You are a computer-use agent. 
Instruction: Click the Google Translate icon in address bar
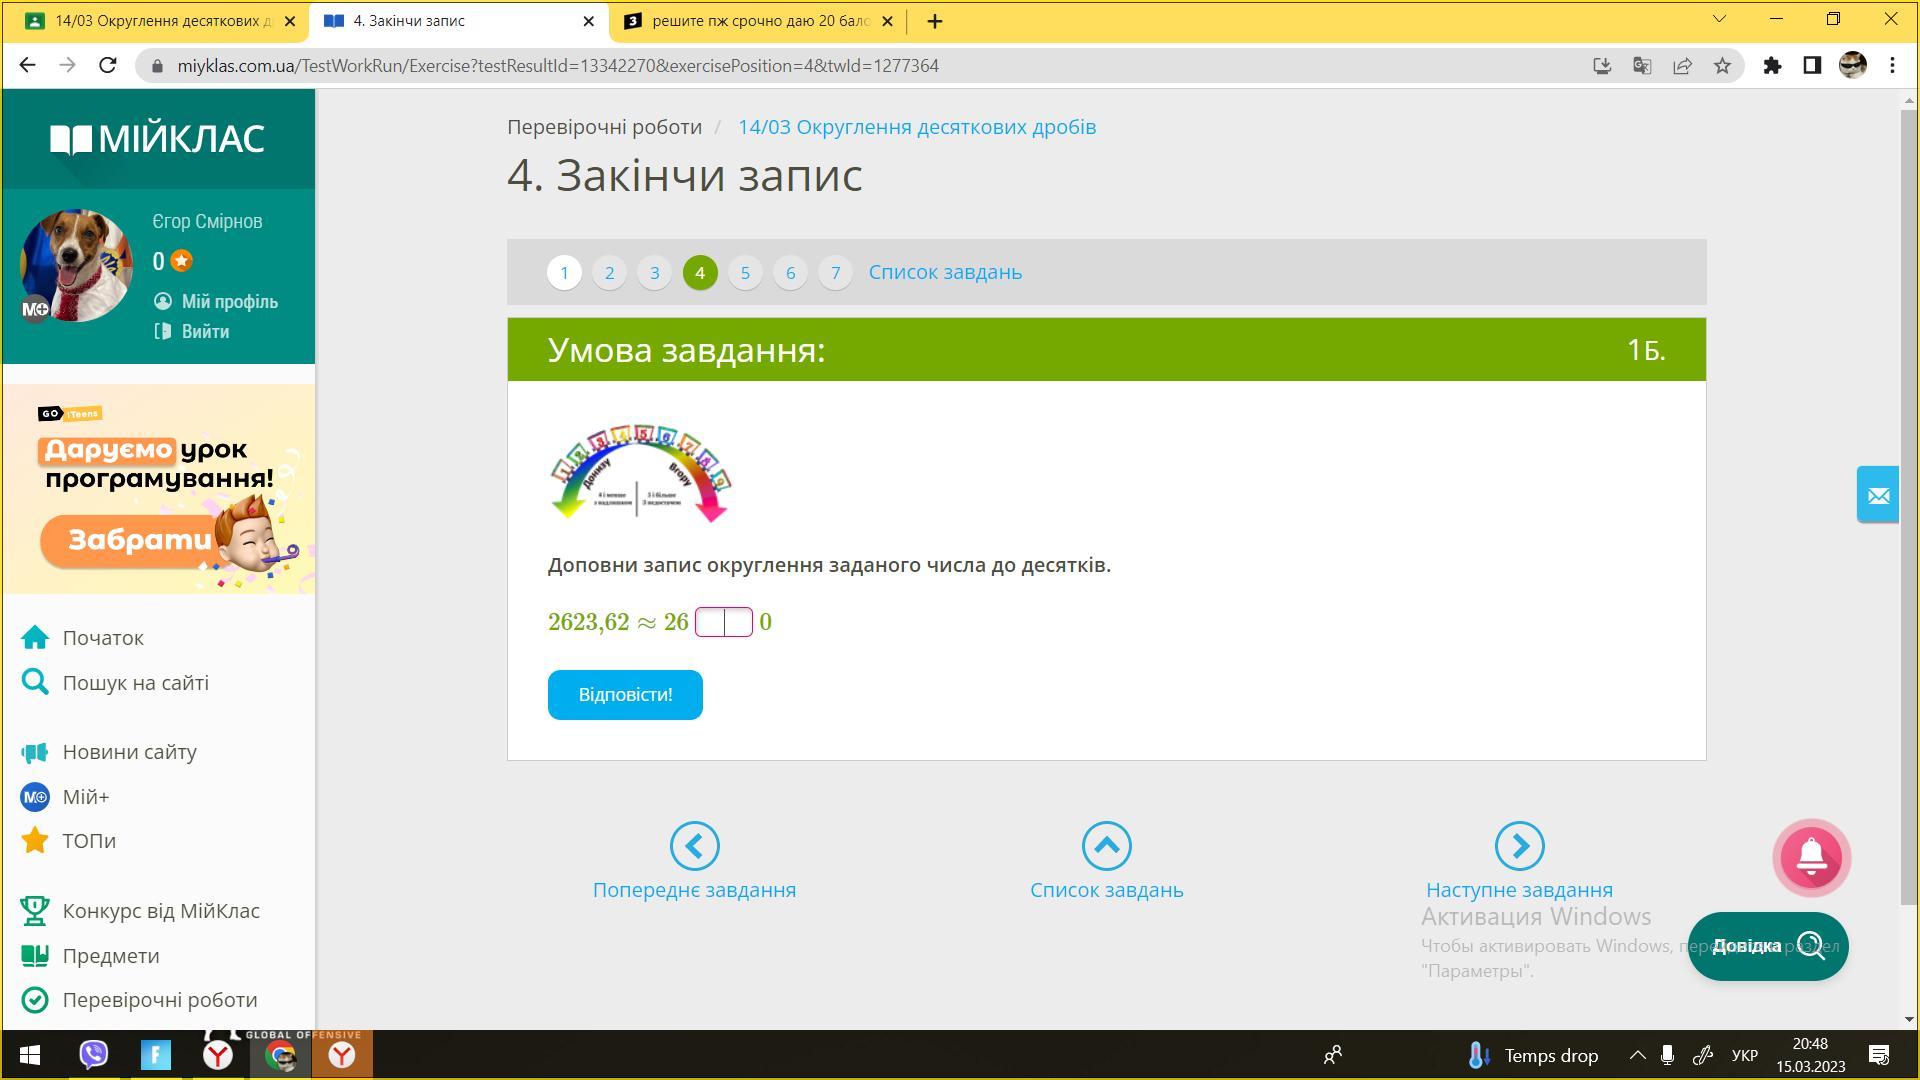pos(1642,66)
